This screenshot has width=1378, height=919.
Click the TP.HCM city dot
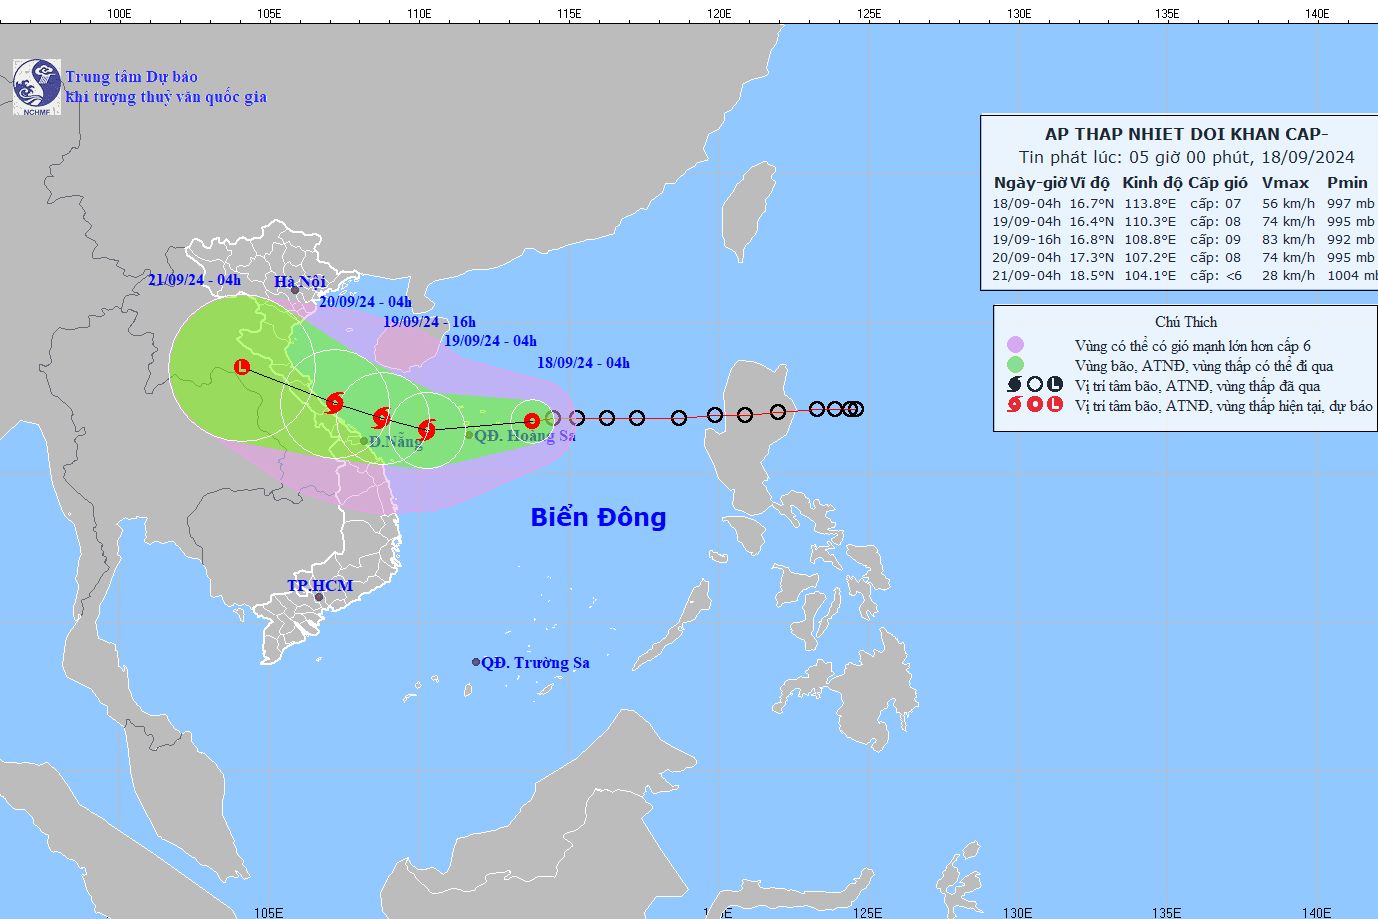click(x=319, y=597)
